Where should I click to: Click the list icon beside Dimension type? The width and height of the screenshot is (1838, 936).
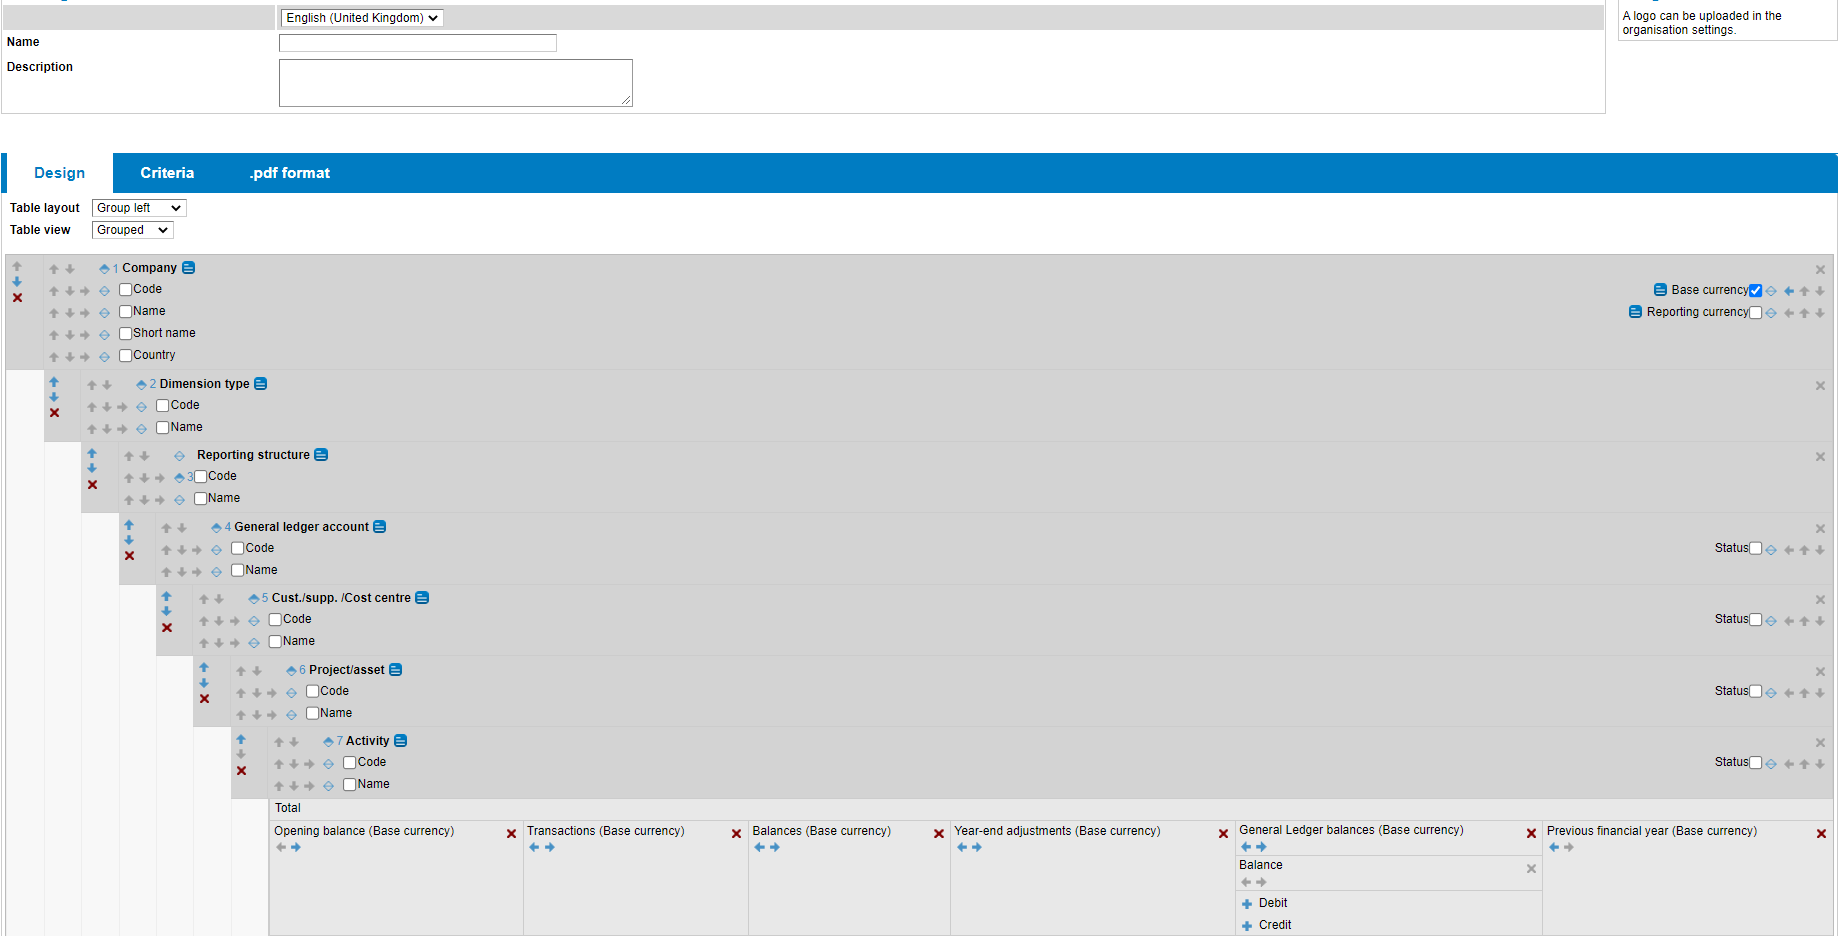[260, 384]
